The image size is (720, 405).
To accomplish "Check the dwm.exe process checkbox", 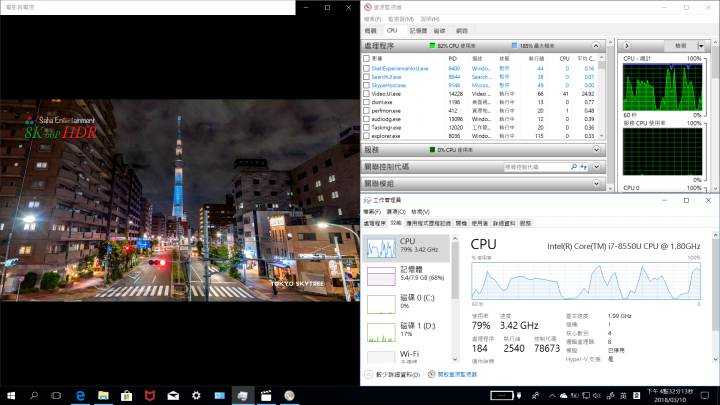I will click(x=366, y=102).
